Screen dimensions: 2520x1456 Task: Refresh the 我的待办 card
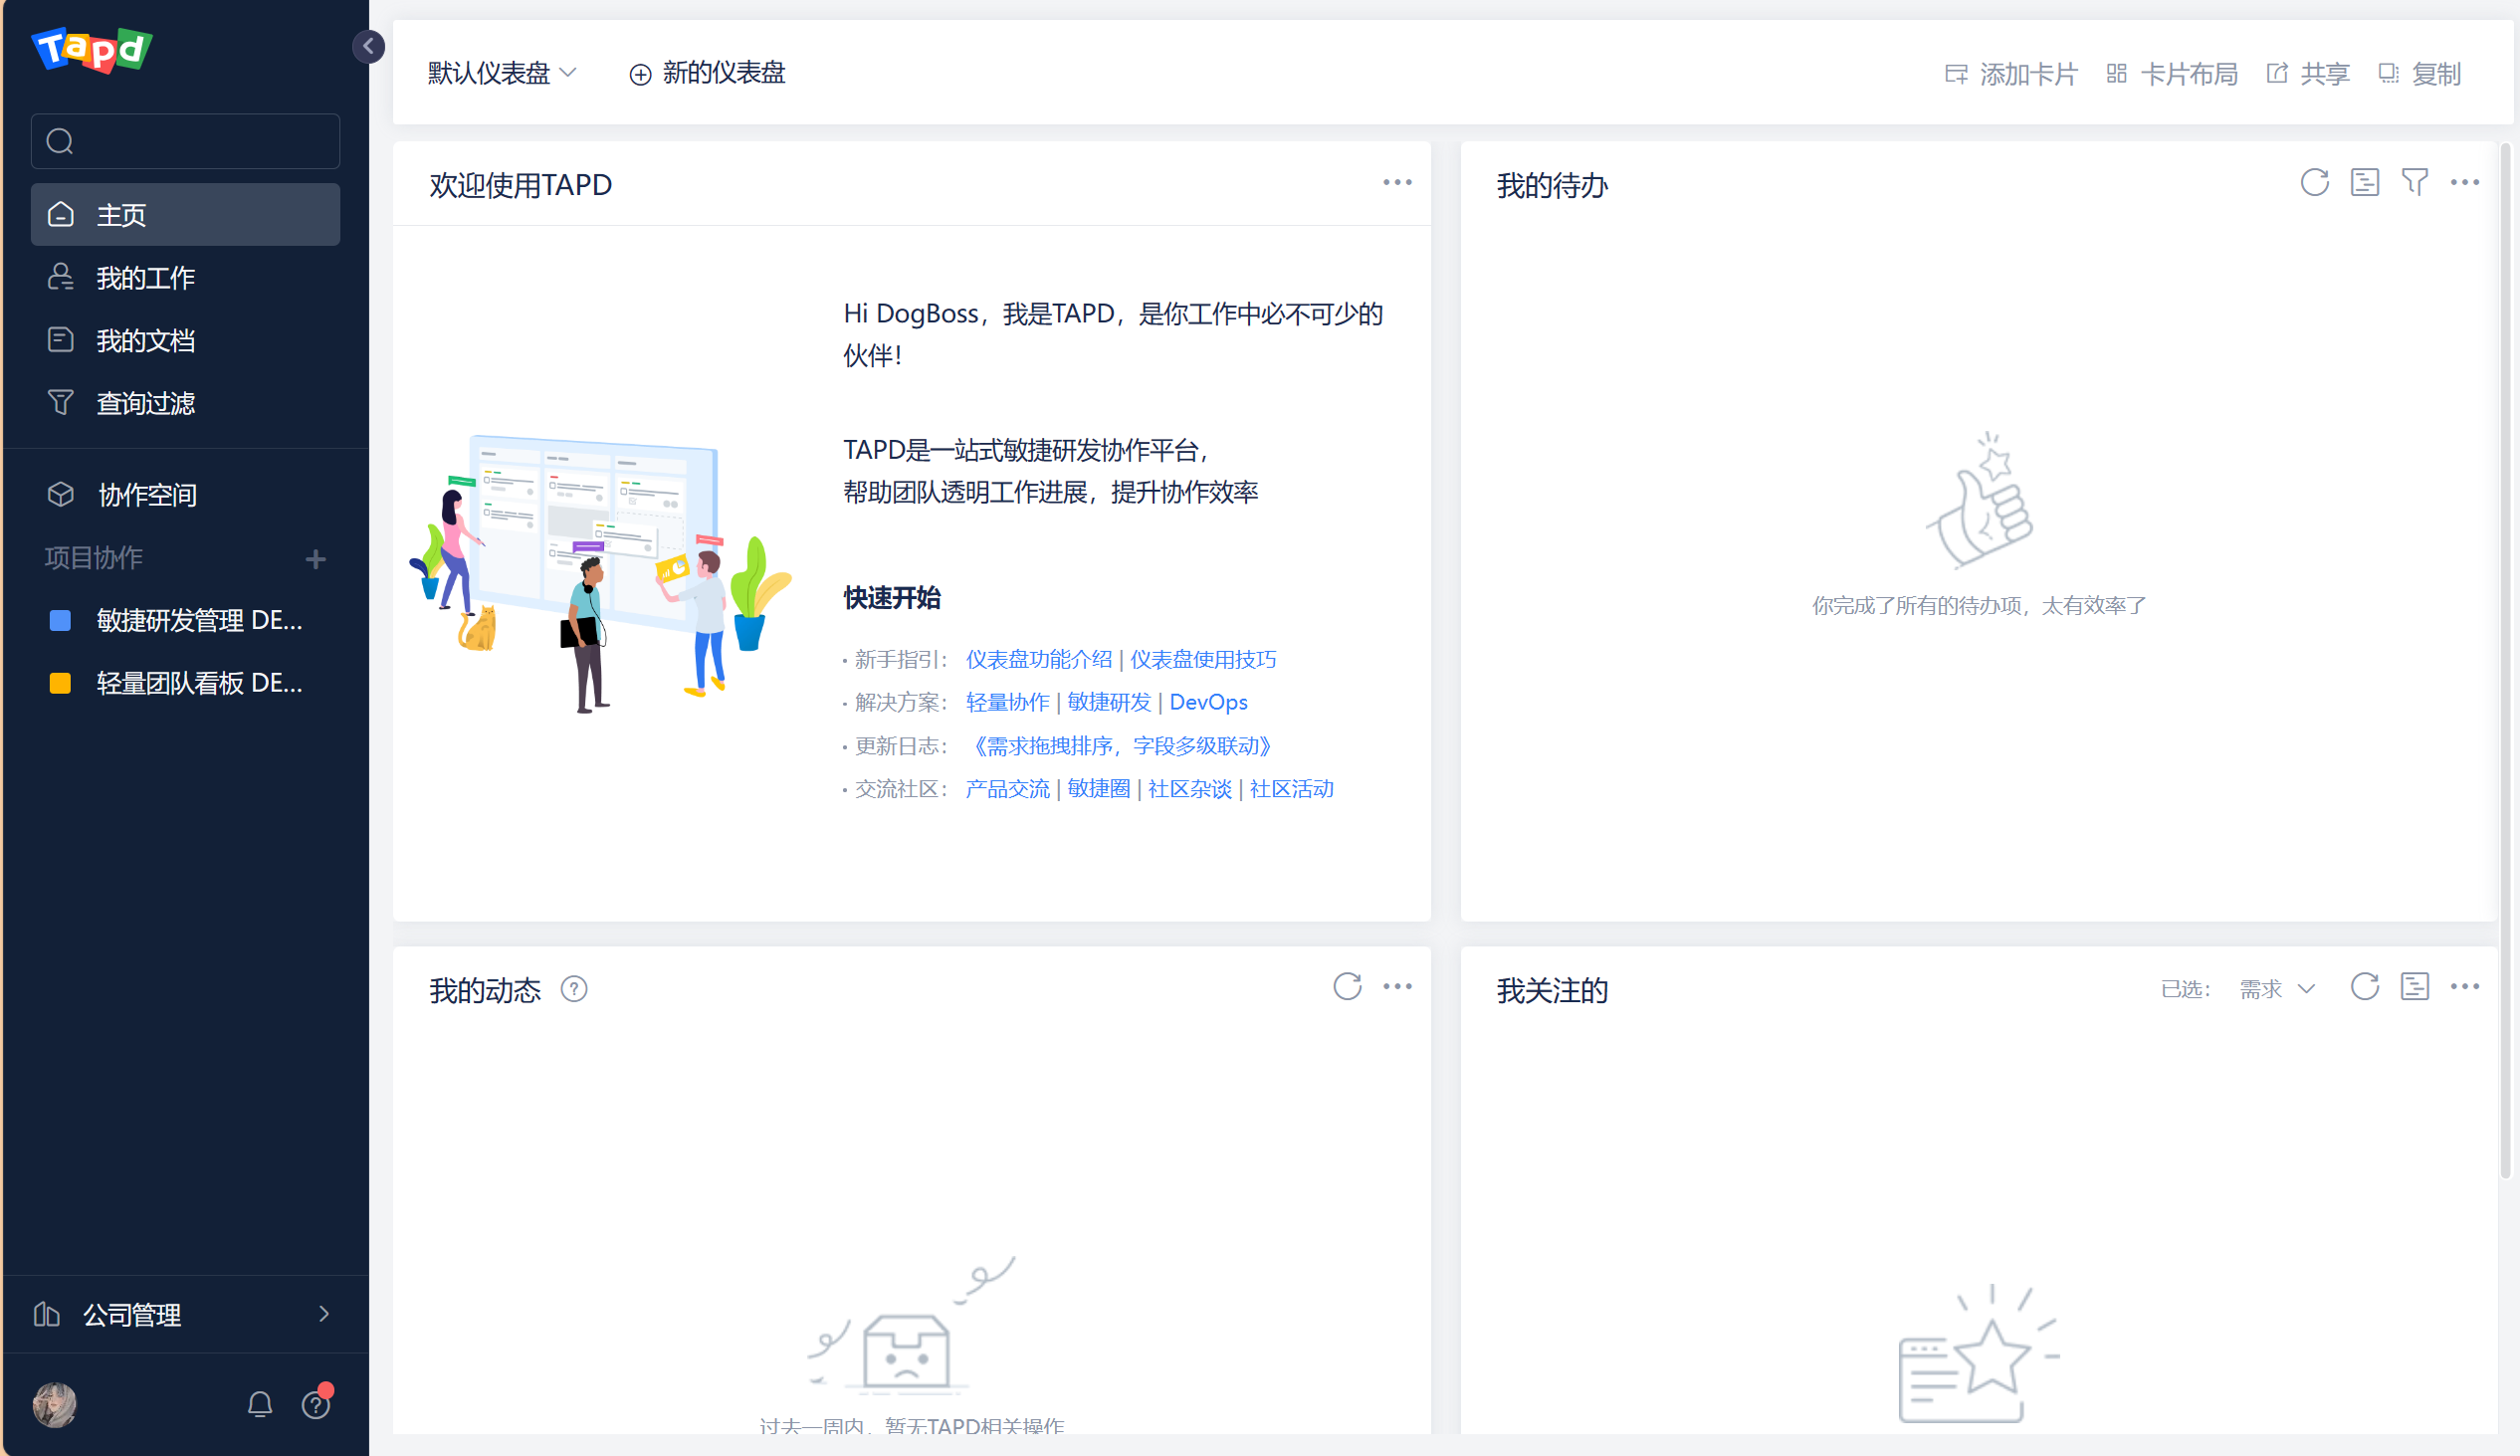click(x=2314, y=183)
